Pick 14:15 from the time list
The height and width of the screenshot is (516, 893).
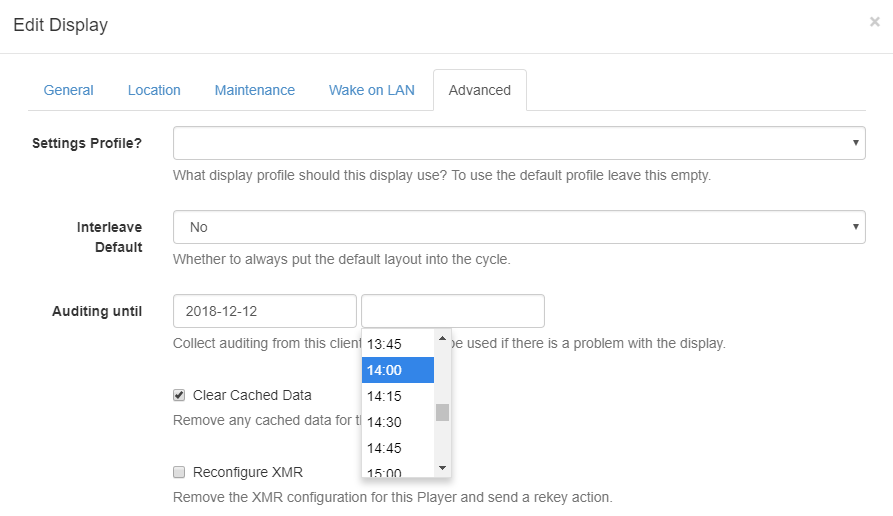(x=397, y=396)
